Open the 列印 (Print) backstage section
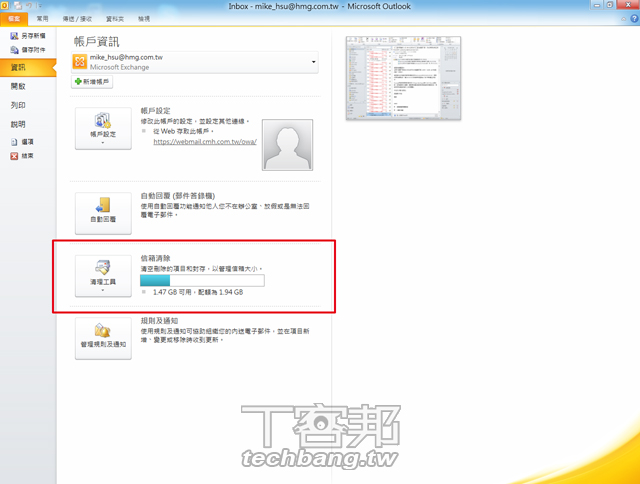The width and height of the screenshot is (640, 484). (18, 105)
